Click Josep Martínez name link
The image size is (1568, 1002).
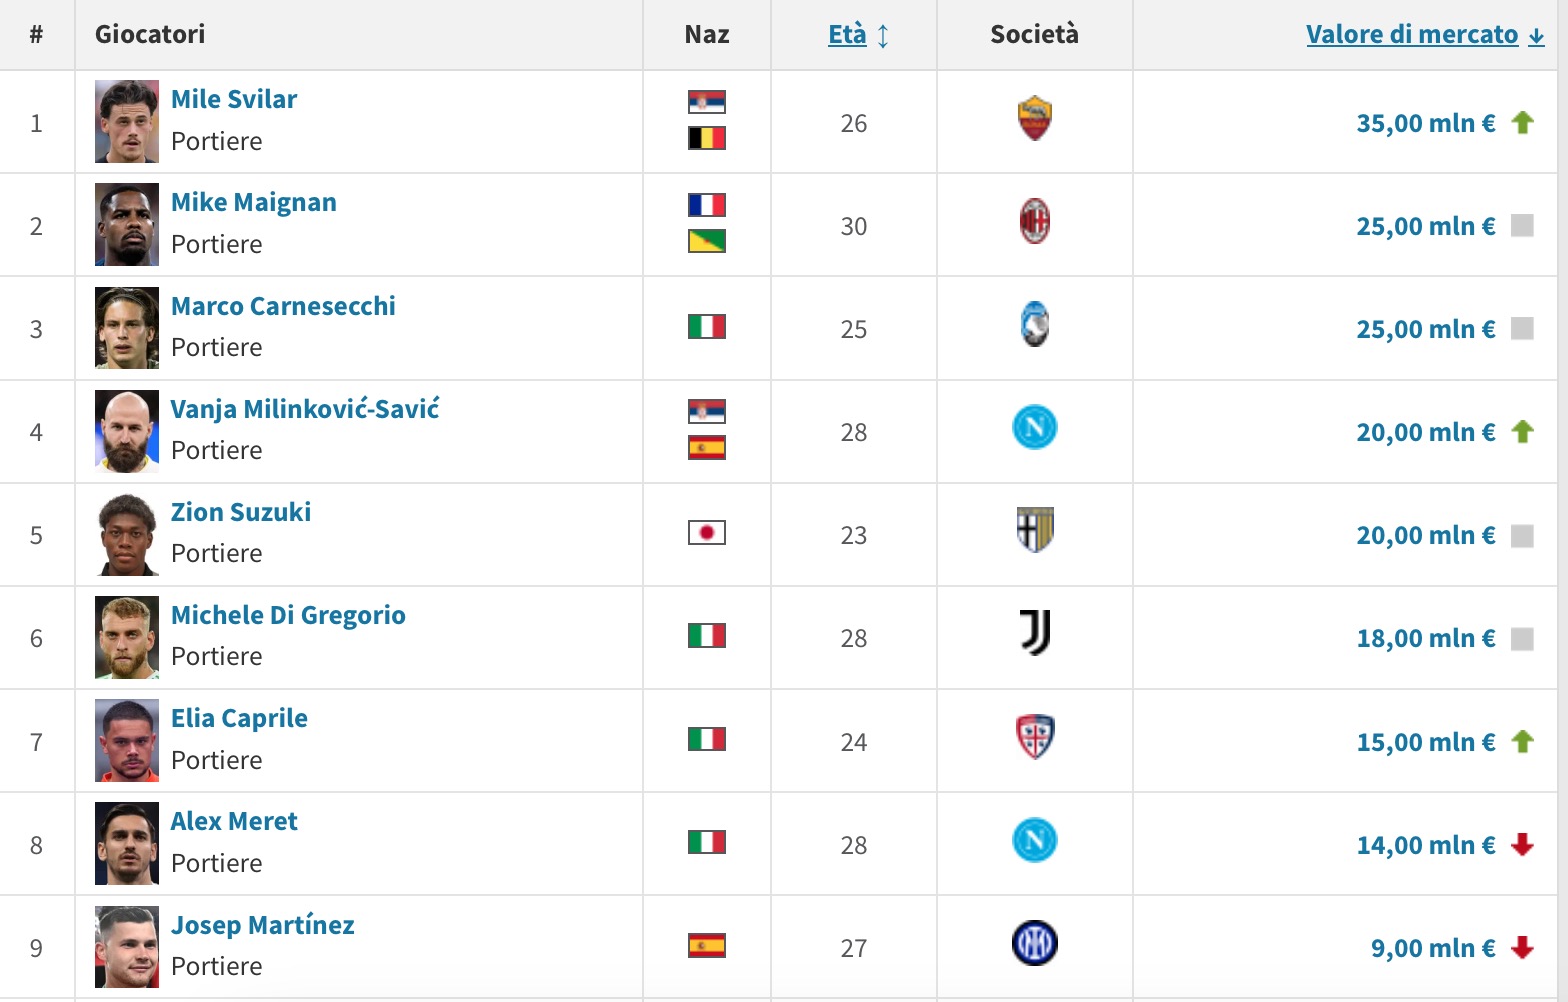[x=262, y=925]
